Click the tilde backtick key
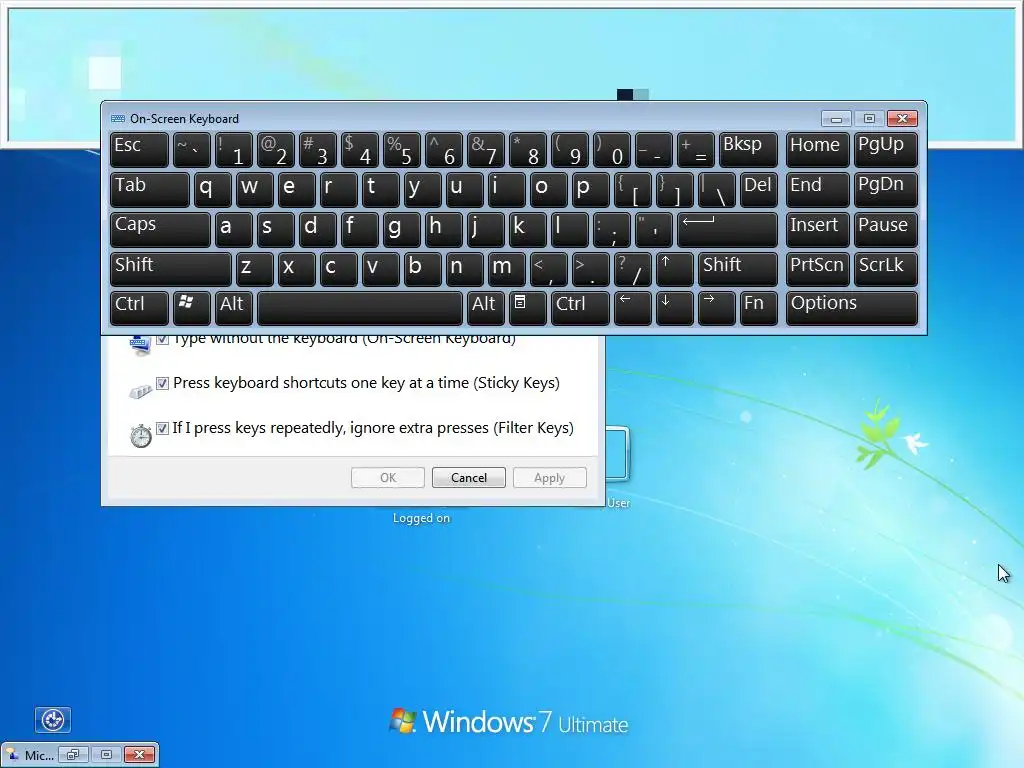This screenshot has width=1024, height=768. [191, 150]
